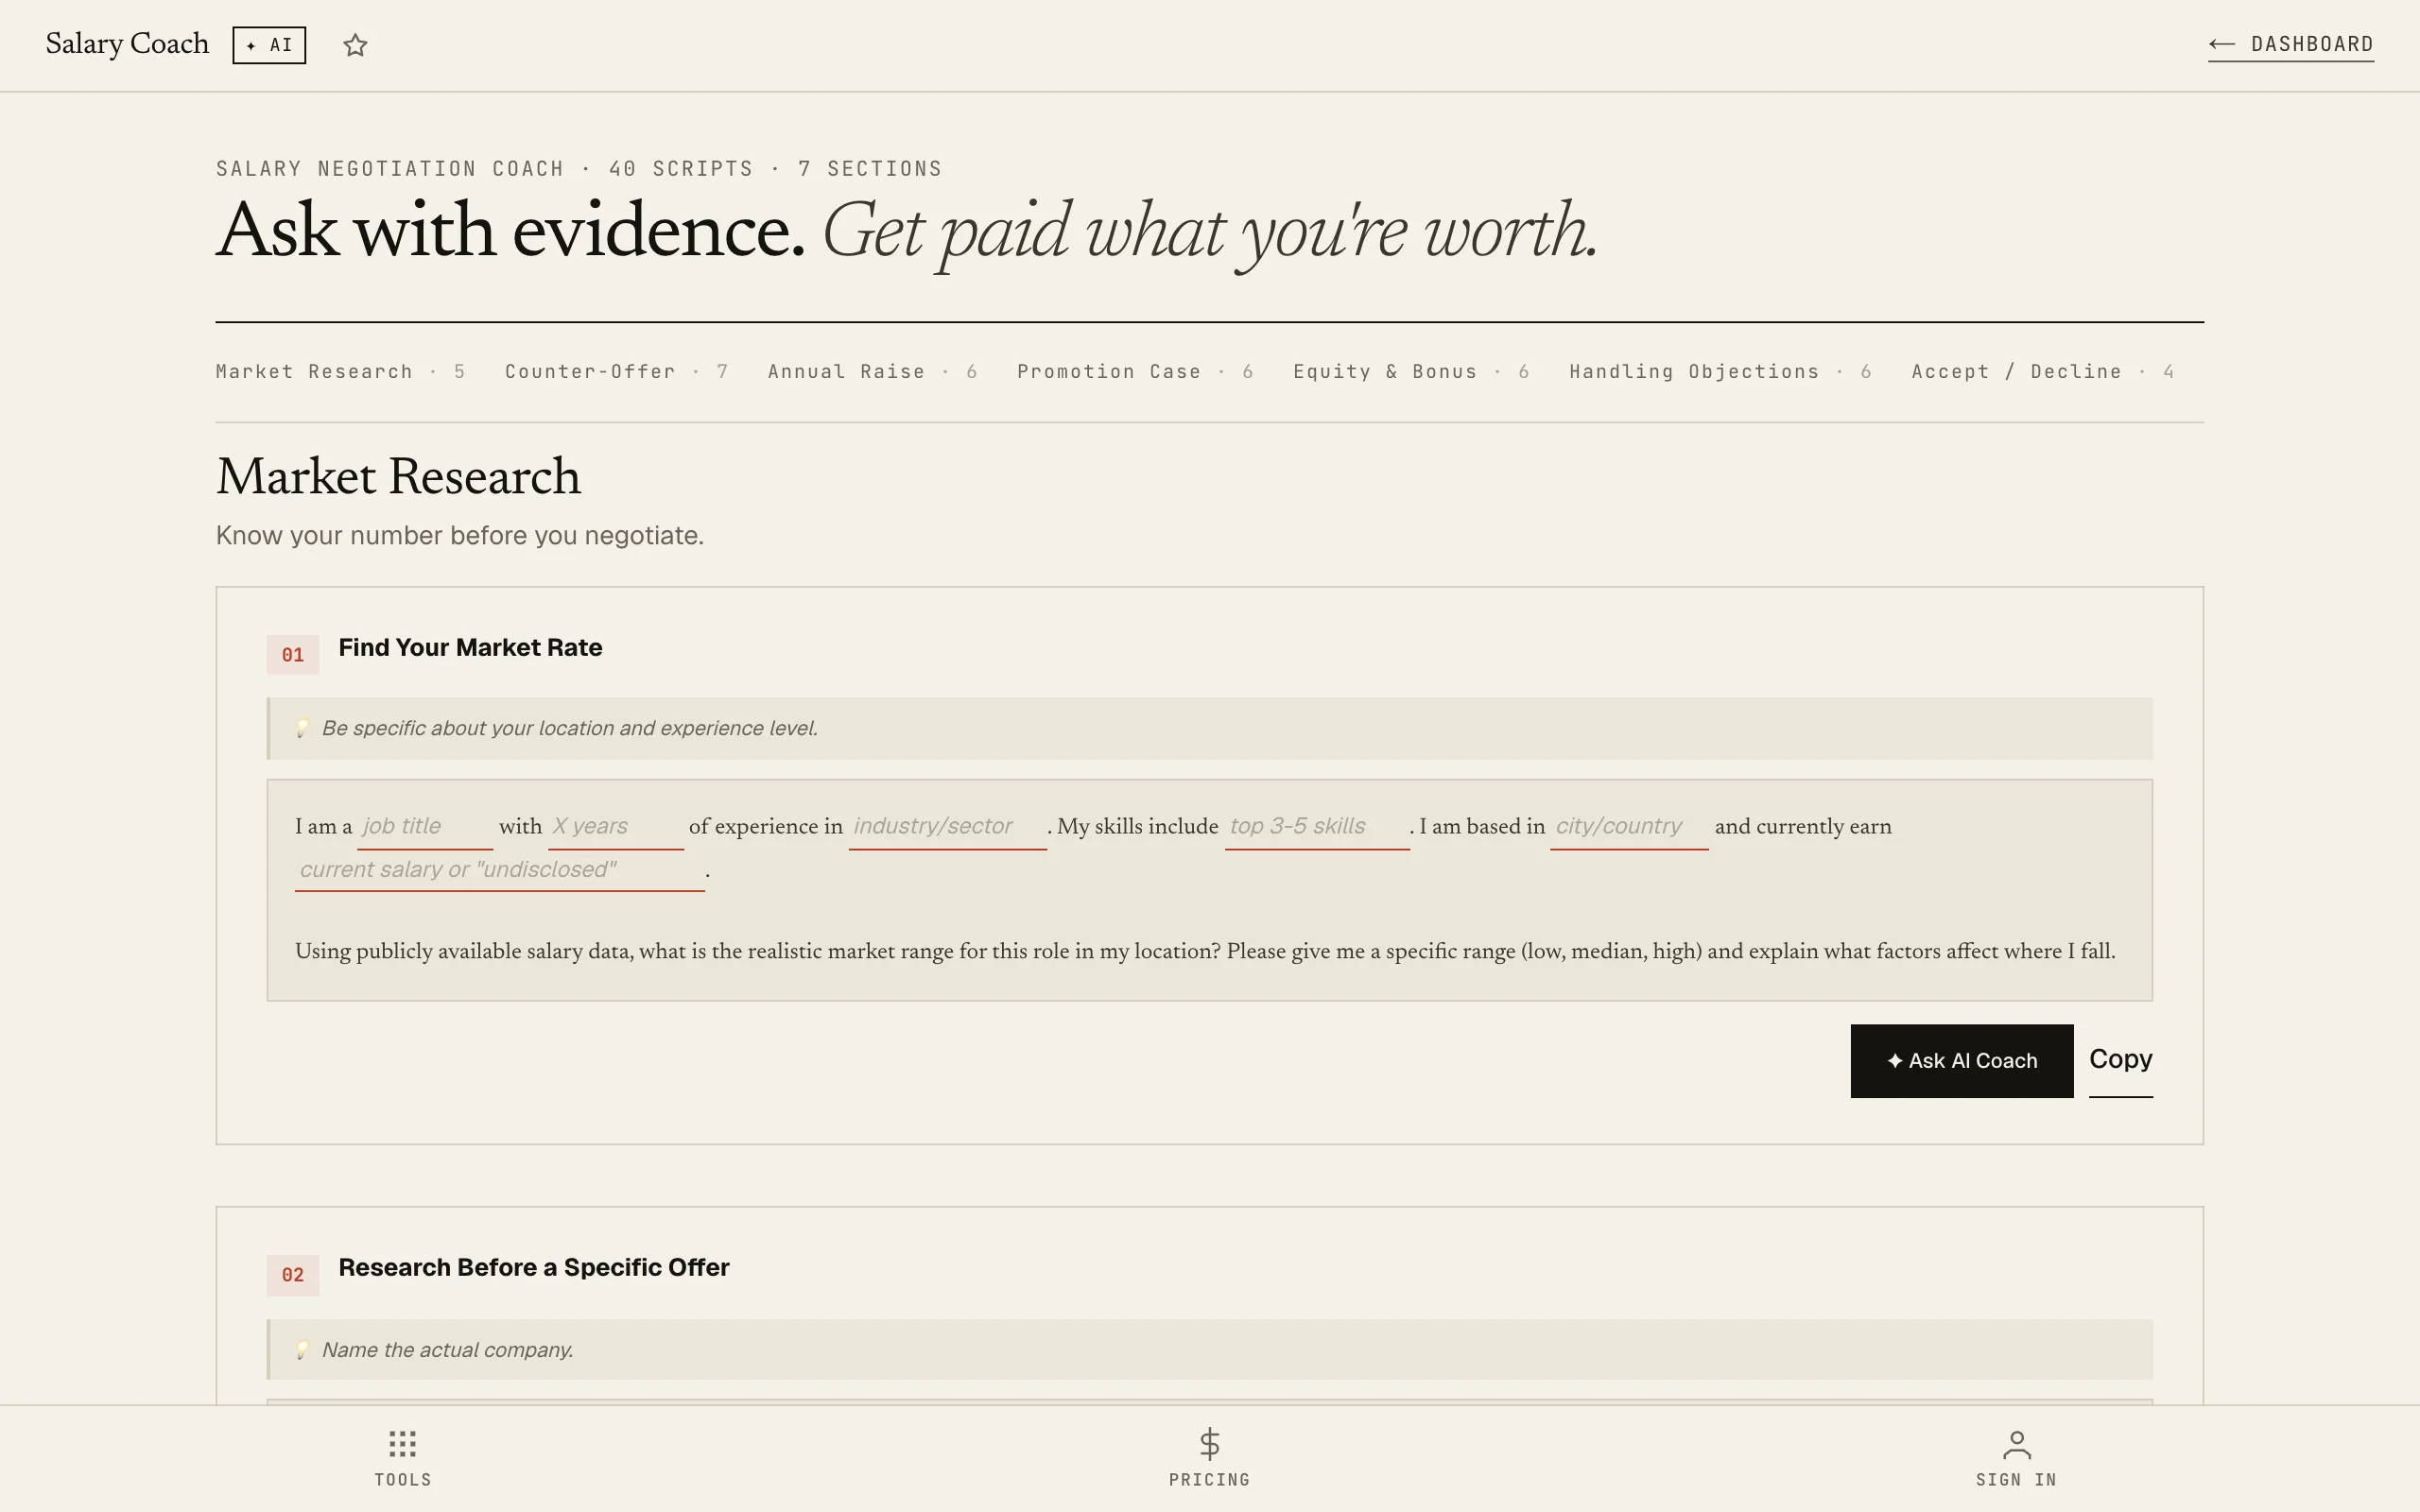Click the current salary input field

click(500, 870)
